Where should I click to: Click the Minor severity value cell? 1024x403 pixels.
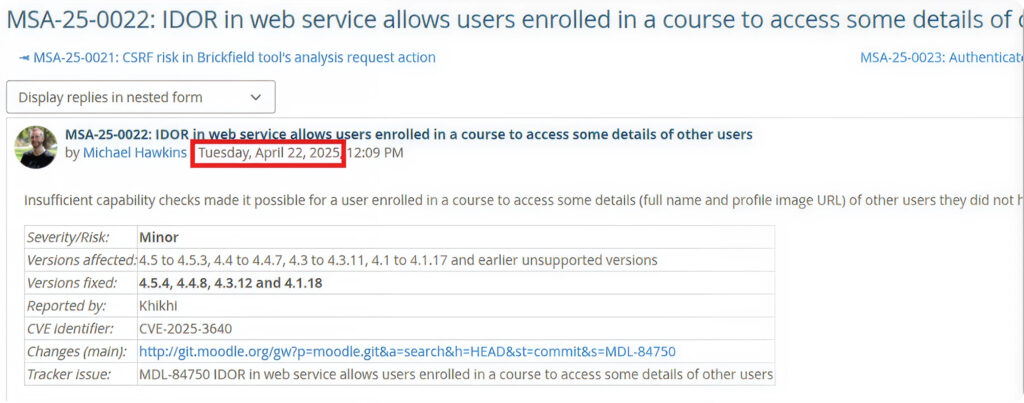click(159, 237)
